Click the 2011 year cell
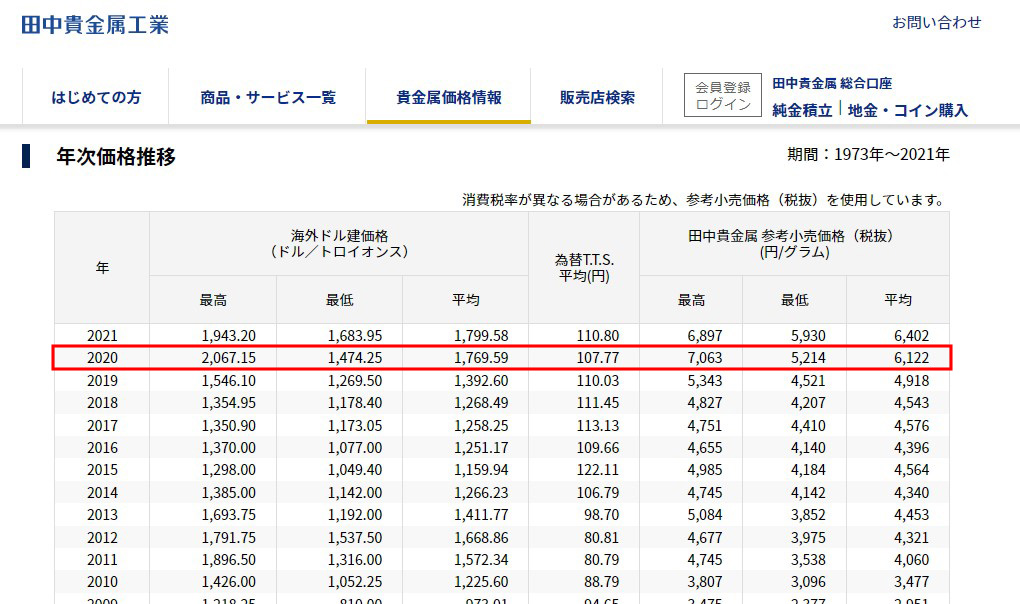 click(x=102, y=560)
